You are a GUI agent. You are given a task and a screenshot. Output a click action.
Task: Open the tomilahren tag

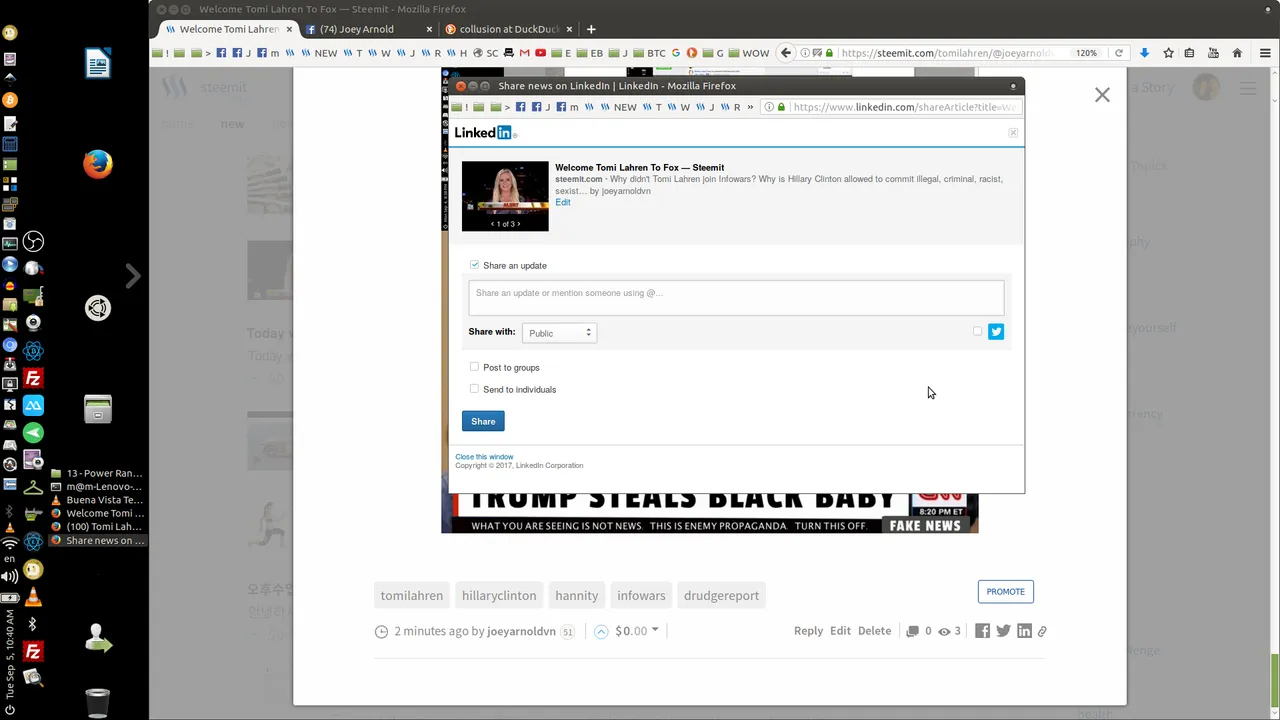411,595
